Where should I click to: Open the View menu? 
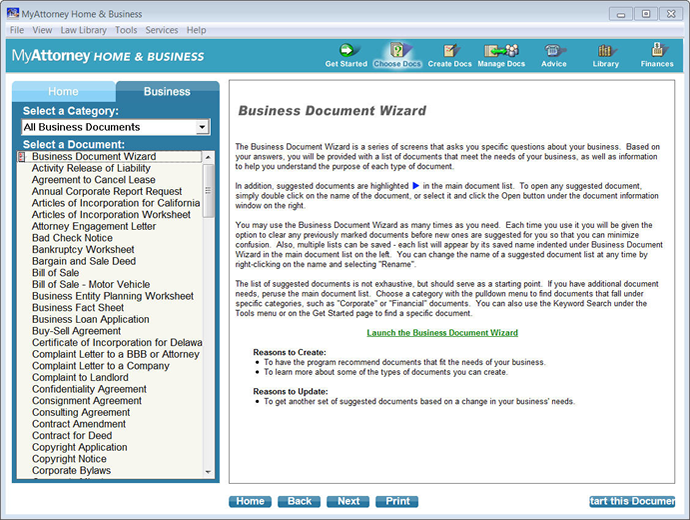42,30
